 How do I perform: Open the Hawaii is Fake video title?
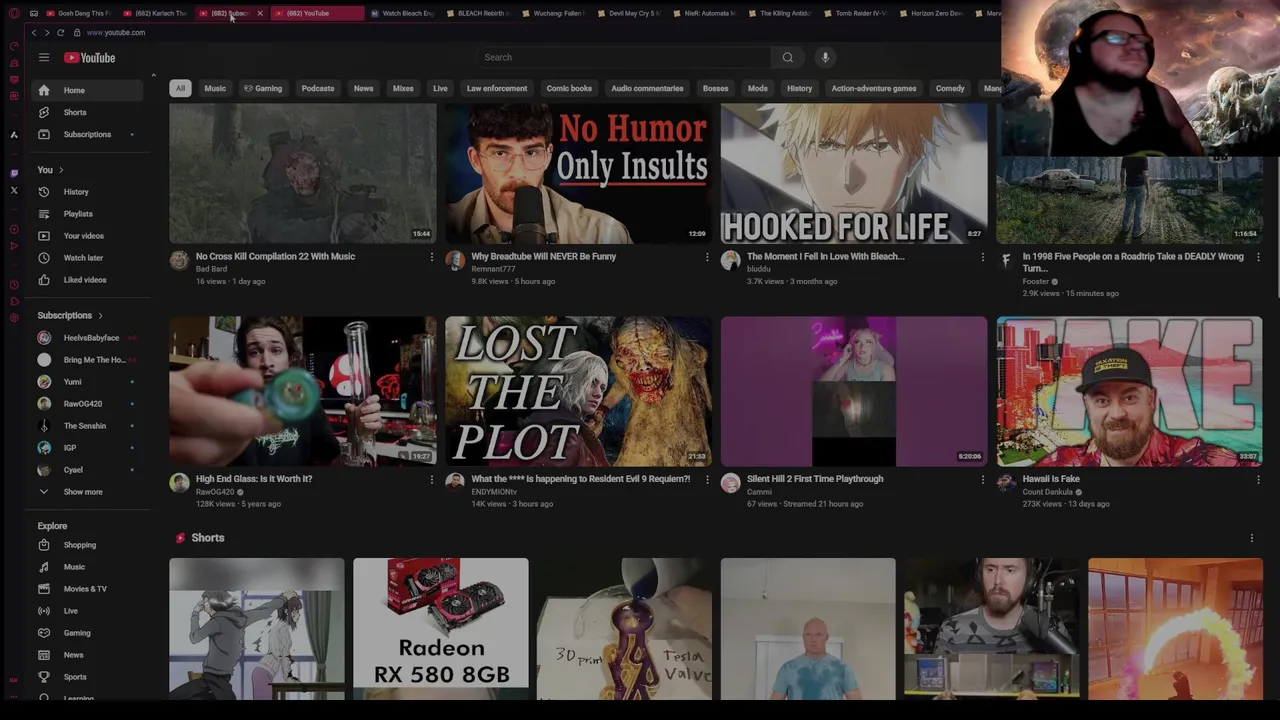coord(1051,479)
